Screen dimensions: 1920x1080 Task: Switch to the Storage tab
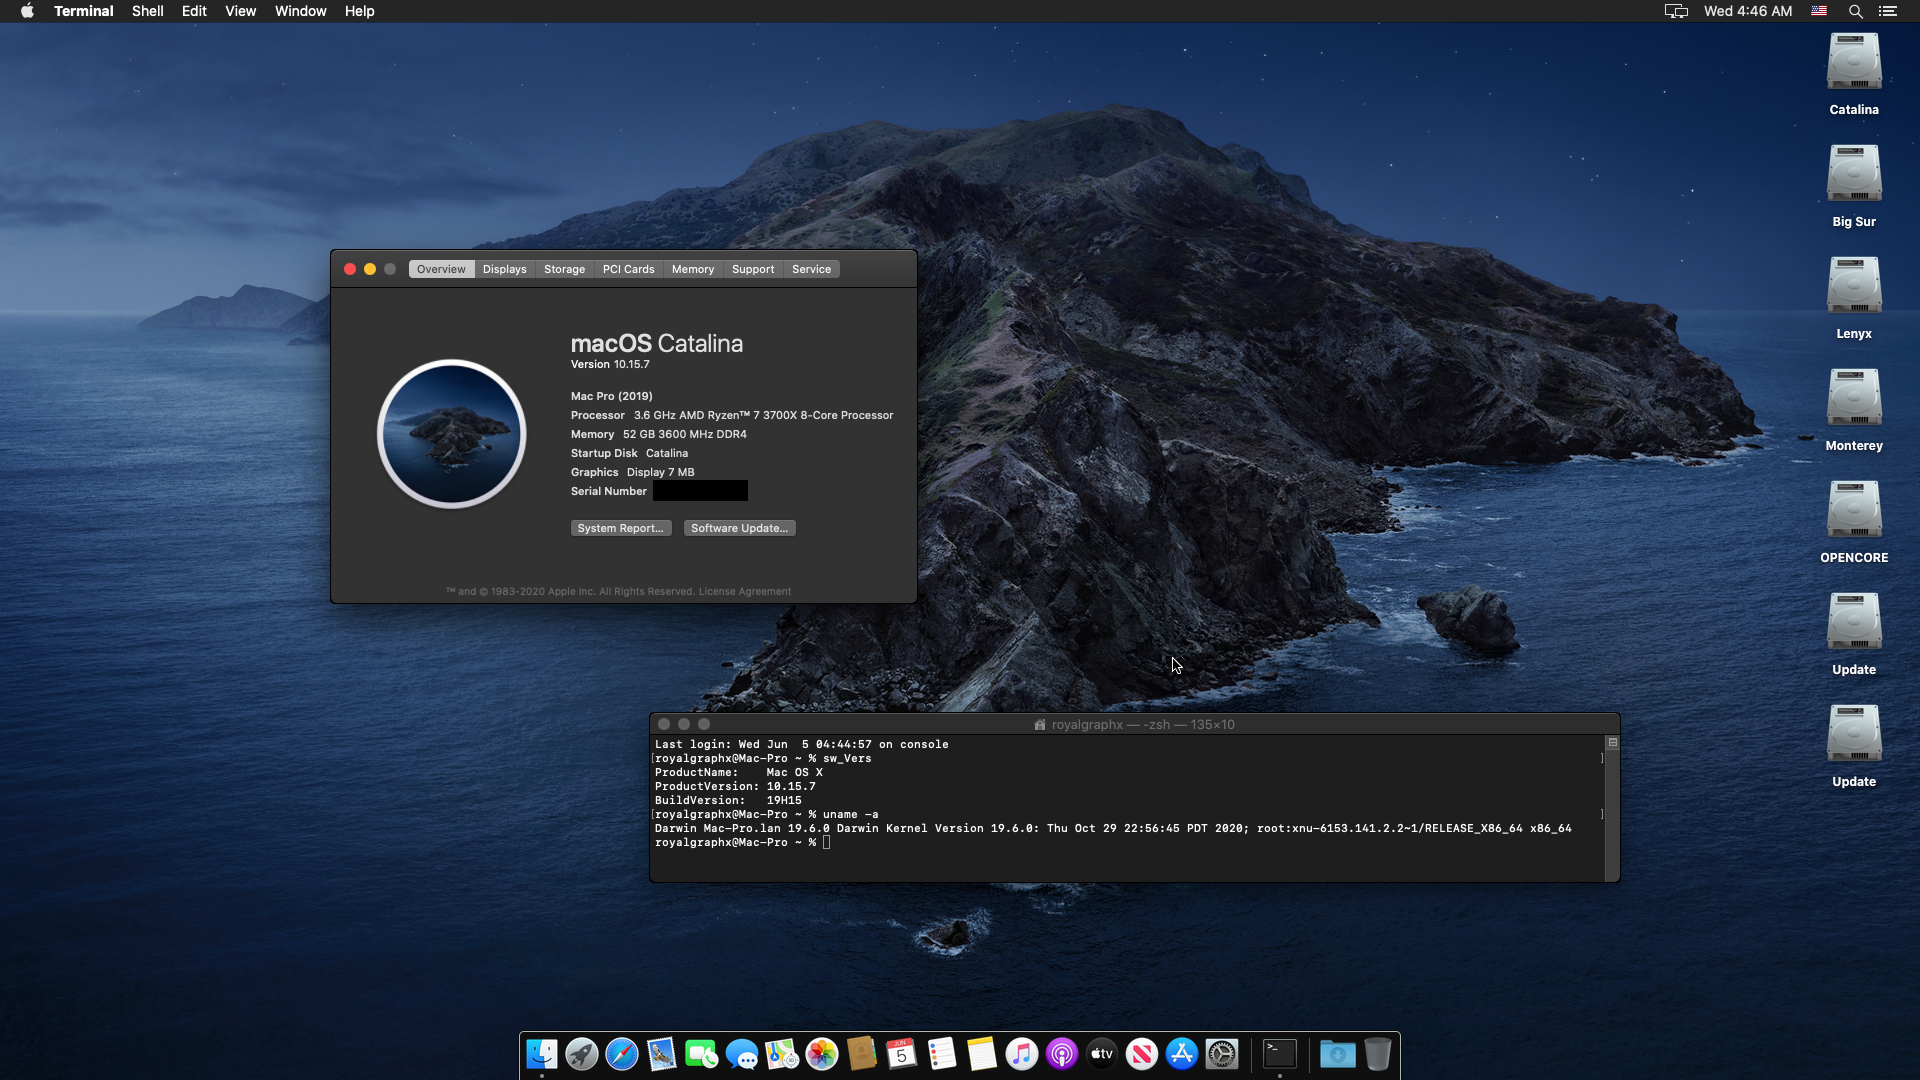point(565,270)
